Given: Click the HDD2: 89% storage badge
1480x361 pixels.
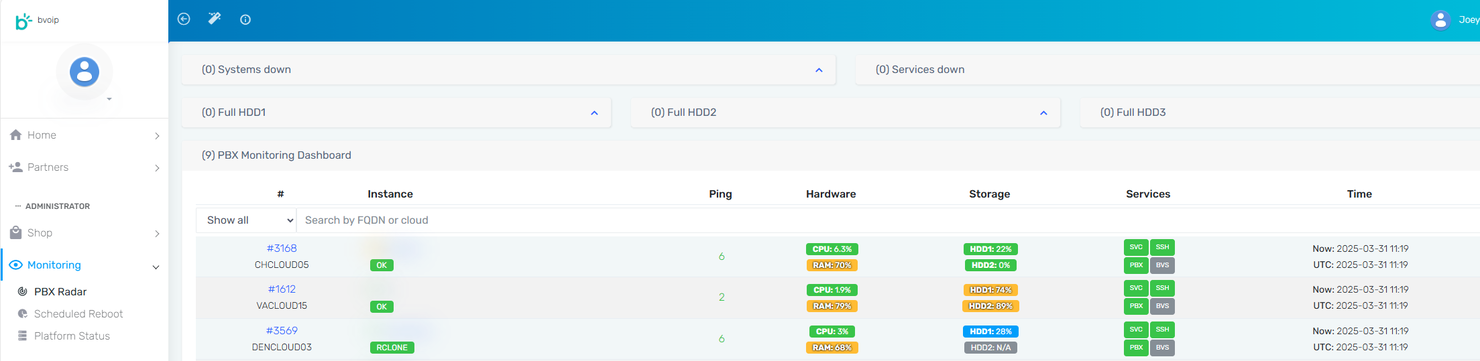Looking at the screenshot, I should [990, 306].
